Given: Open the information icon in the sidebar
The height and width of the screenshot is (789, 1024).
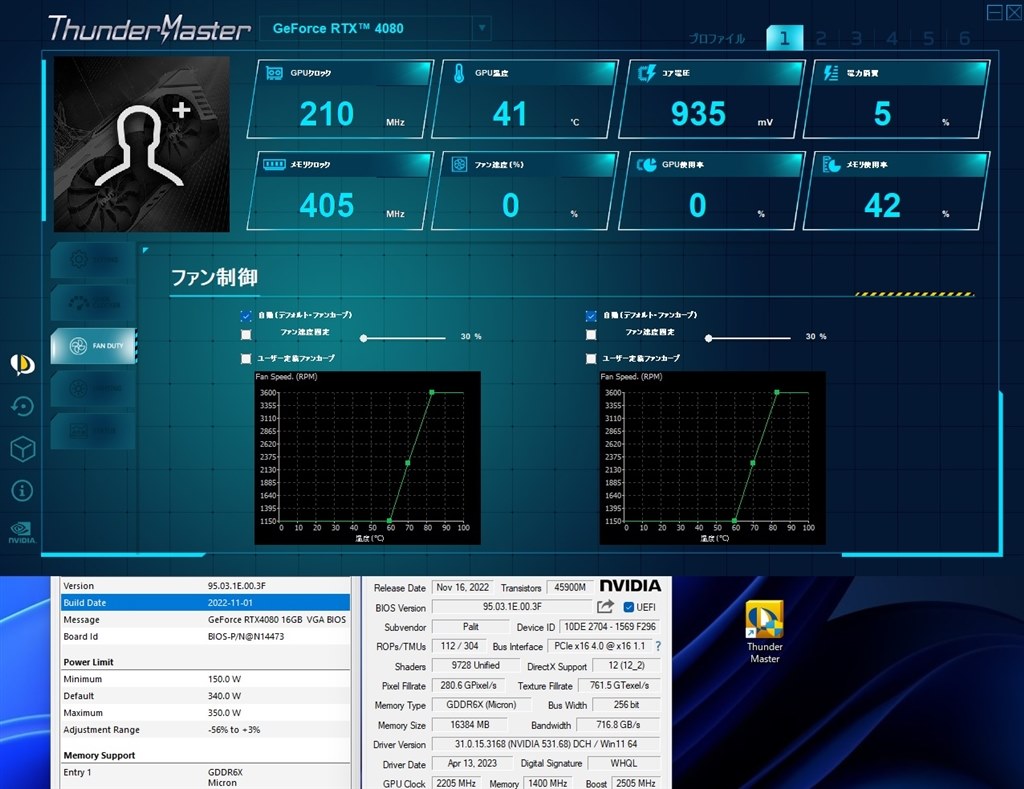Looking at the screenshot, I should click(x=22, y=491).
